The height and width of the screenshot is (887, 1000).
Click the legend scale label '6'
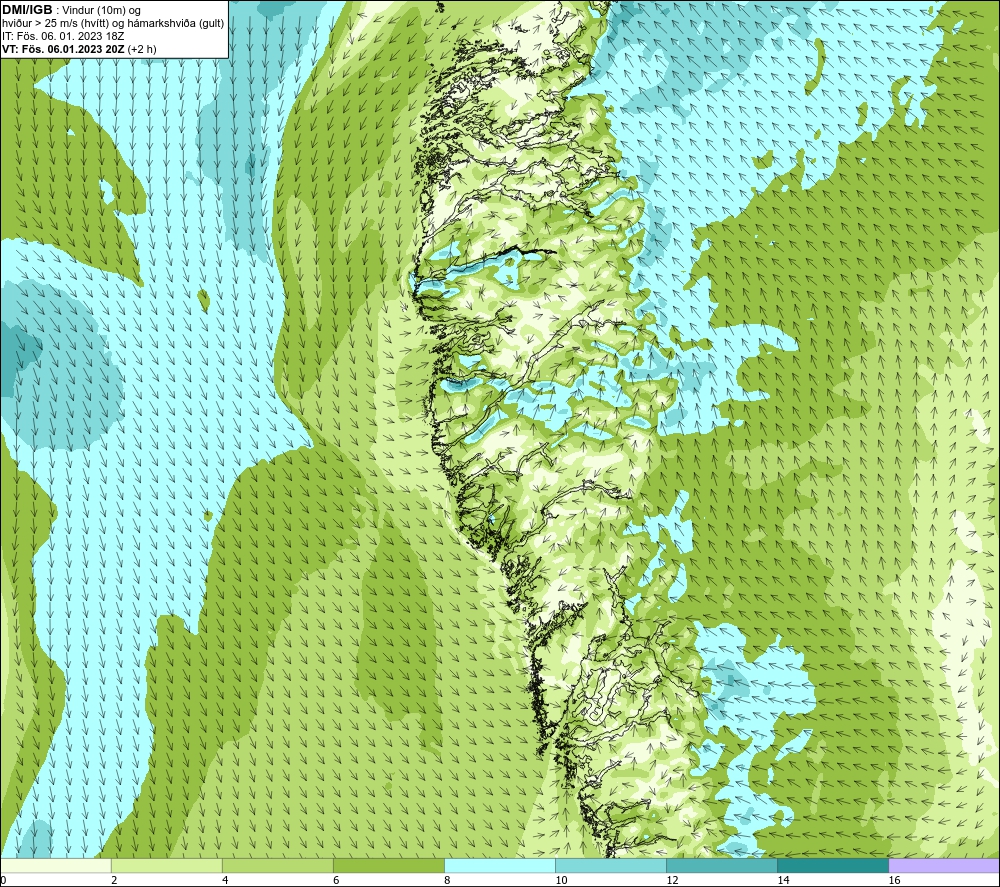point(336,880)
